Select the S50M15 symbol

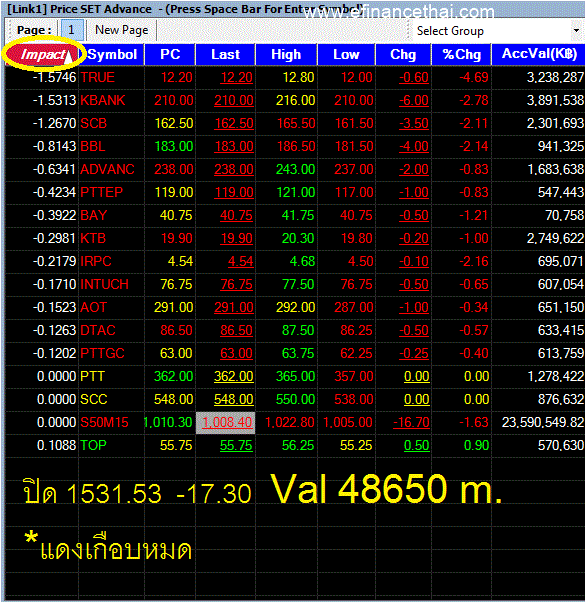(104, 423)
